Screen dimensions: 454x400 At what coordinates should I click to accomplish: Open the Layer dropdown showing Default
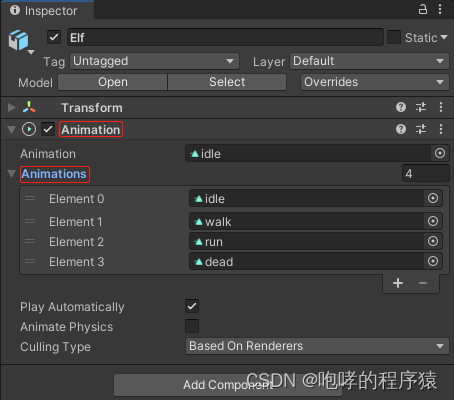[369, 61]
